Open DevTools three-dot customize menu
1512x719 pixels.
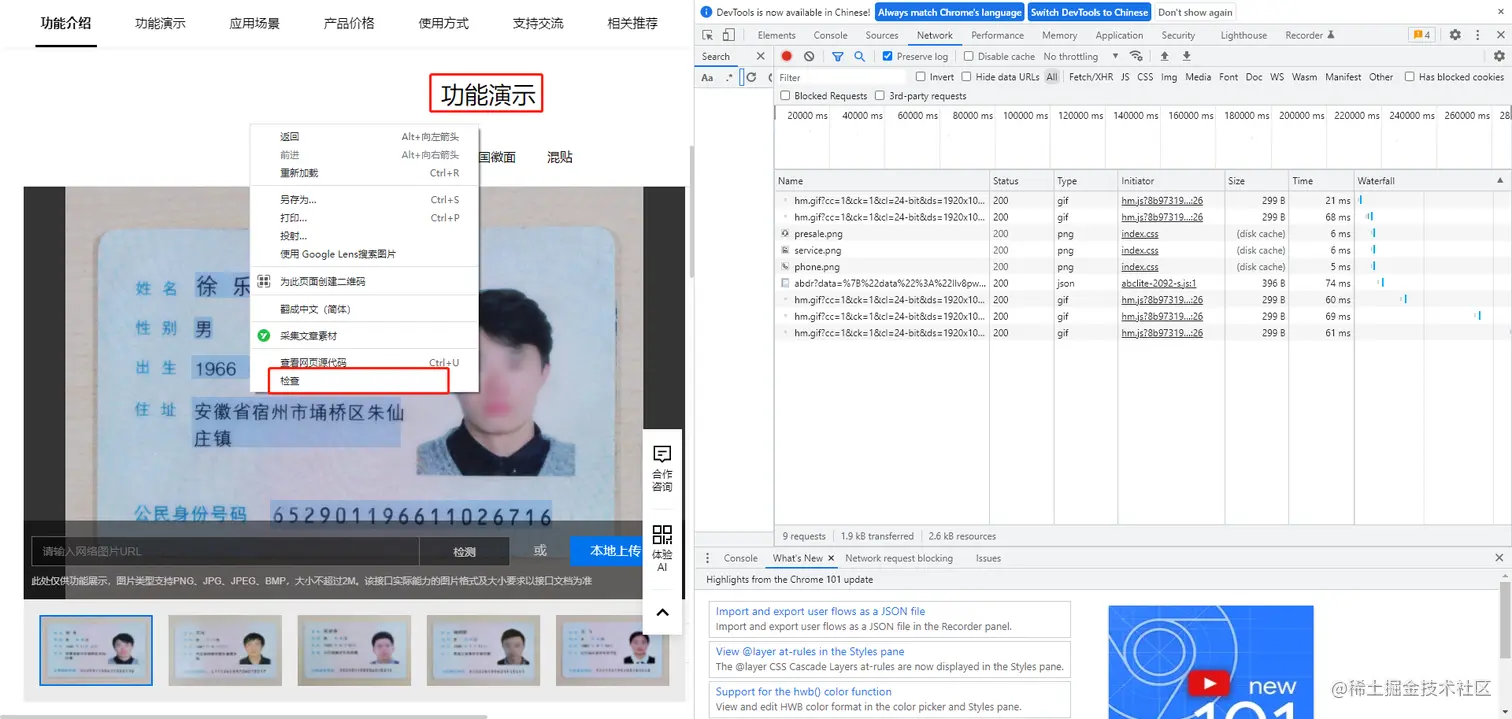1477,35
